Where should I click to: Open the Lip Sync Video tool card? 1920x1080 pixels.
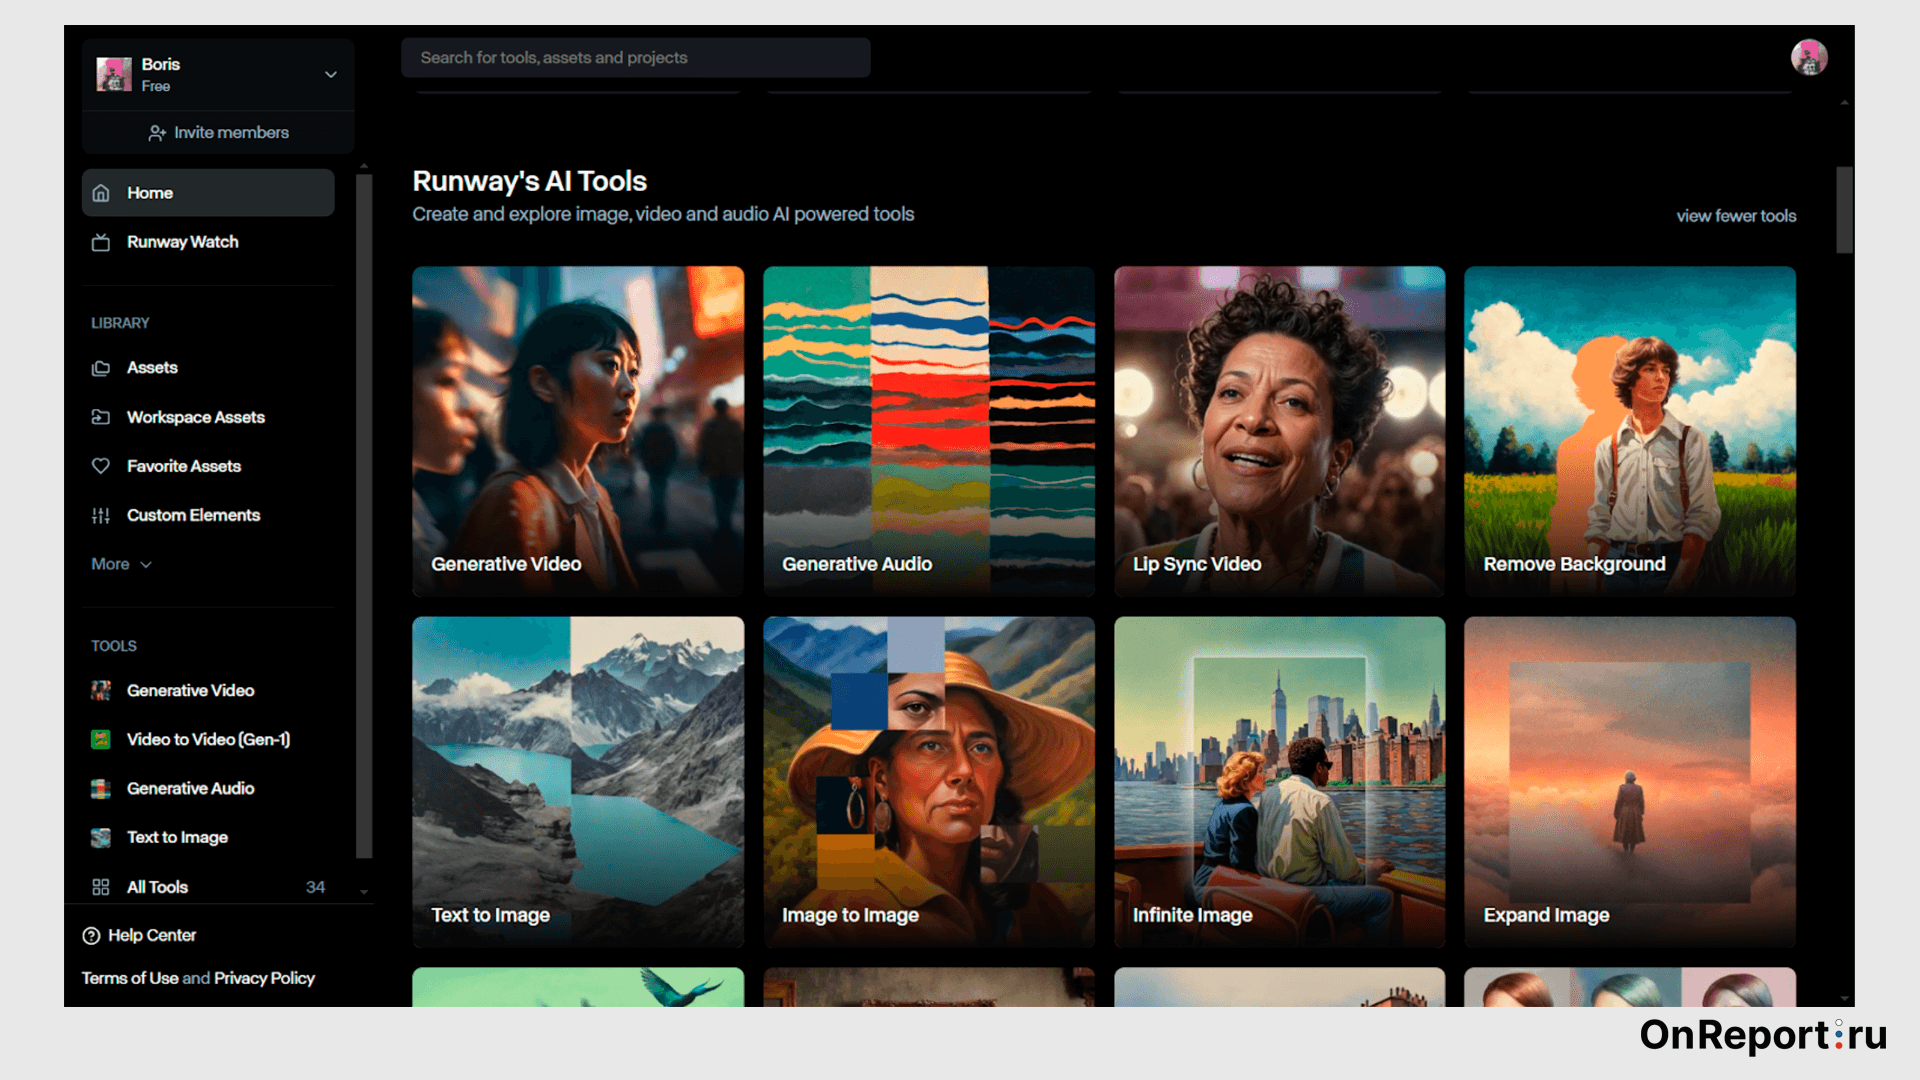coord(1280,431)
